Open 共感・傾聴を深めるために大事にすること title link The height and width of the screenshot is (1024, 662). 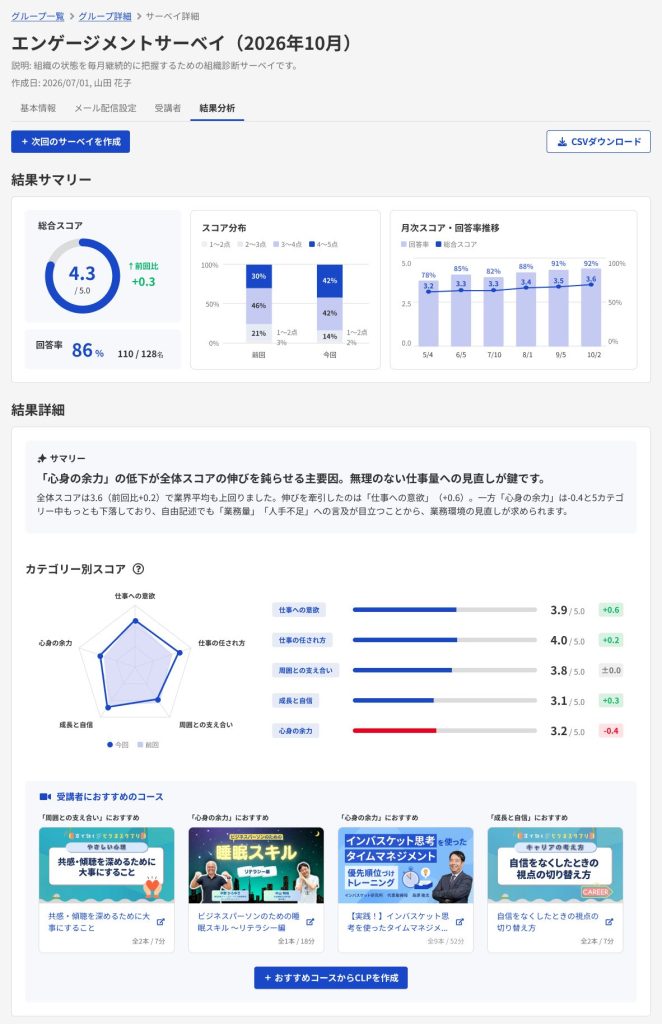tap(99, 921)
